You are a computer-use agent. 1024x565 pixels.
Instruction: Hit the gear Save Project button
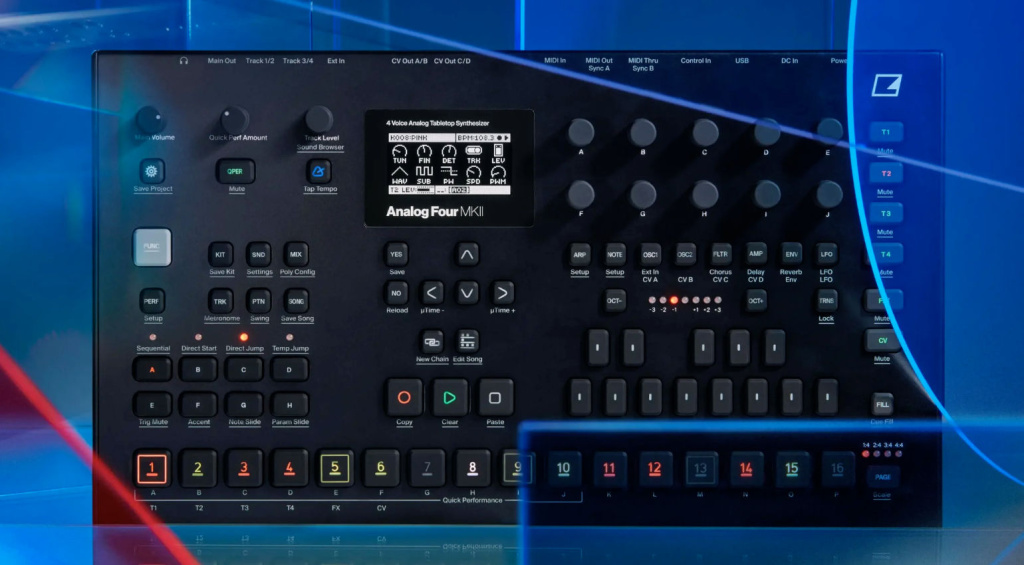point(152,172)
